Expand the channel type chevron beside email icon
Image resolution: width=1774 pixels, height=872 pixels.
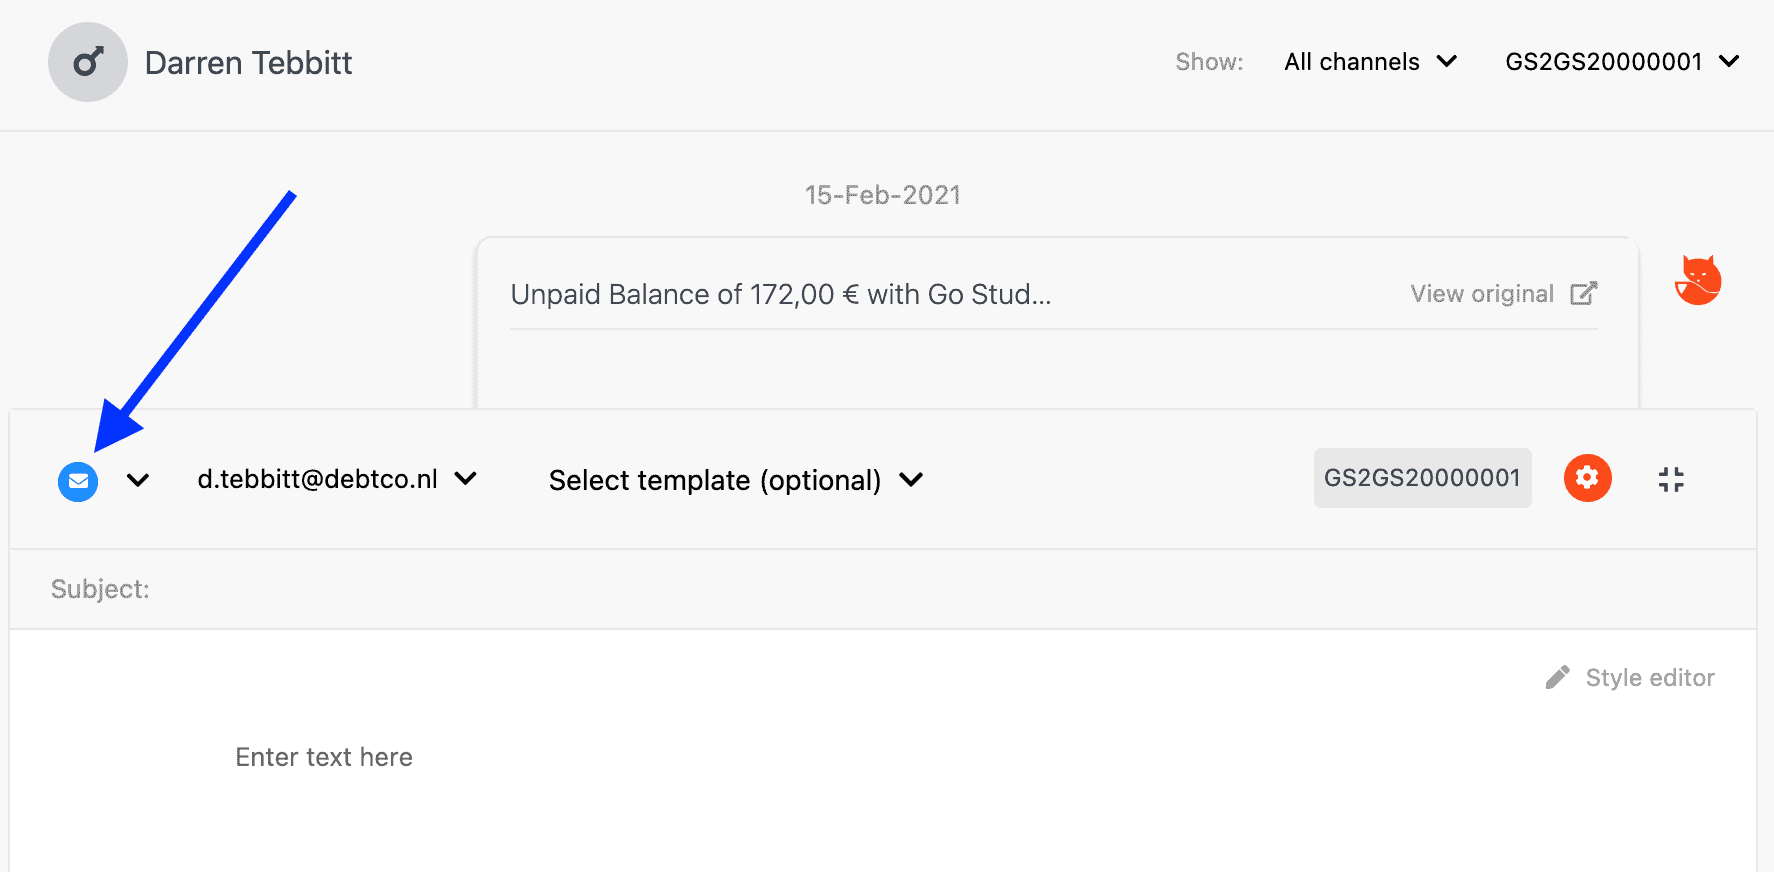[x=138, y=481]
